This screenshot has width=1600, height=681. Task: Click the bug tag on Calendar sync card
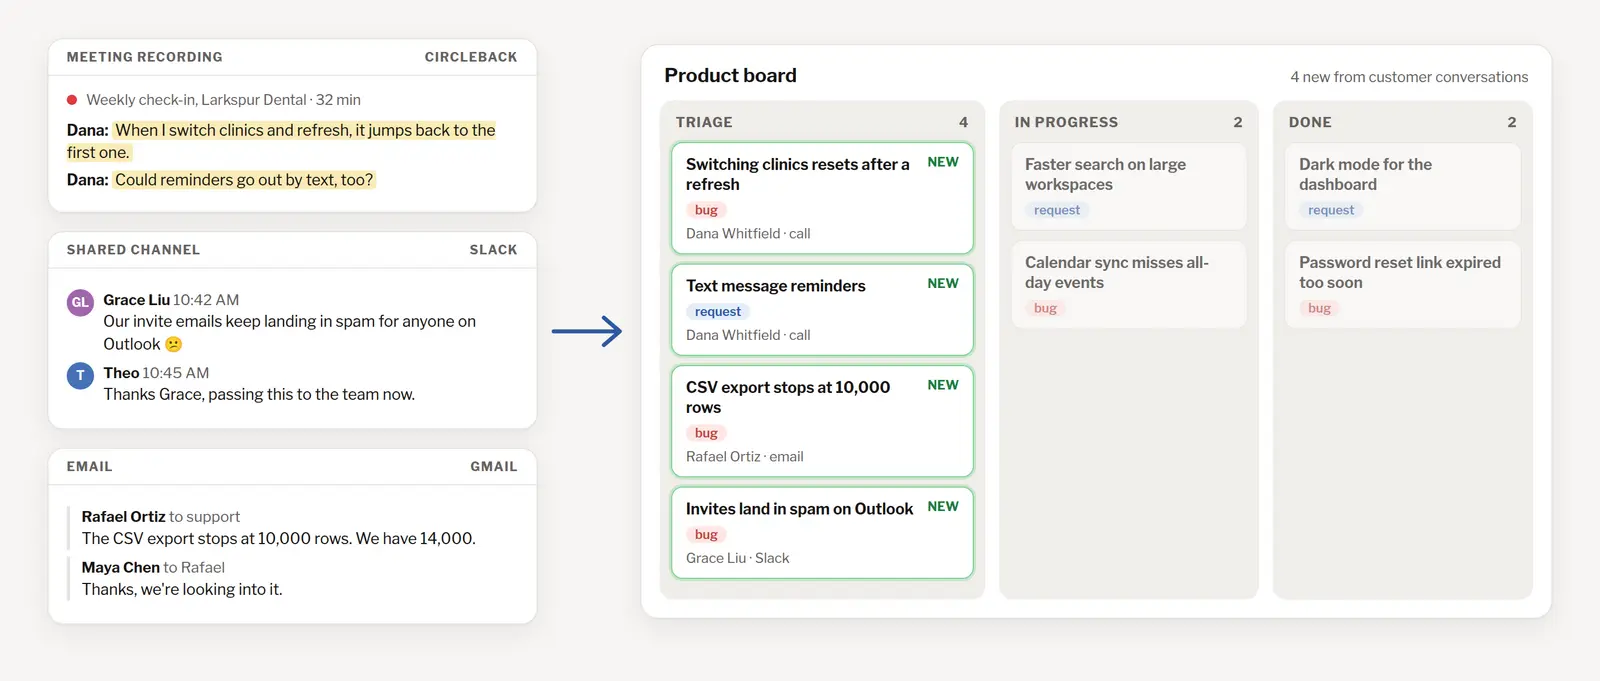1045,308
